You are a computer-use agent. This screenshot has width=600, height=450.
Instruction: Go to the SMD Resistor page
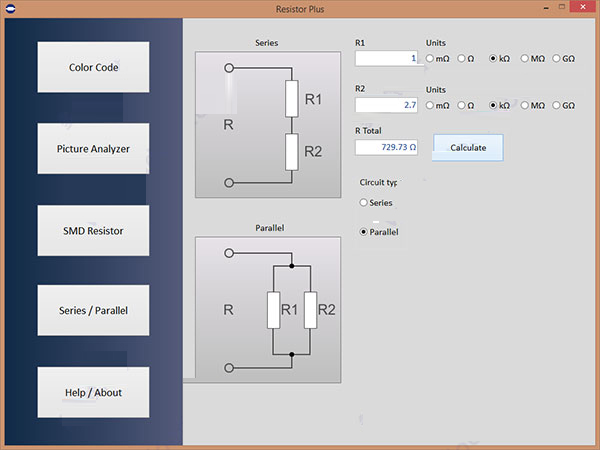(x=93, y=231)
